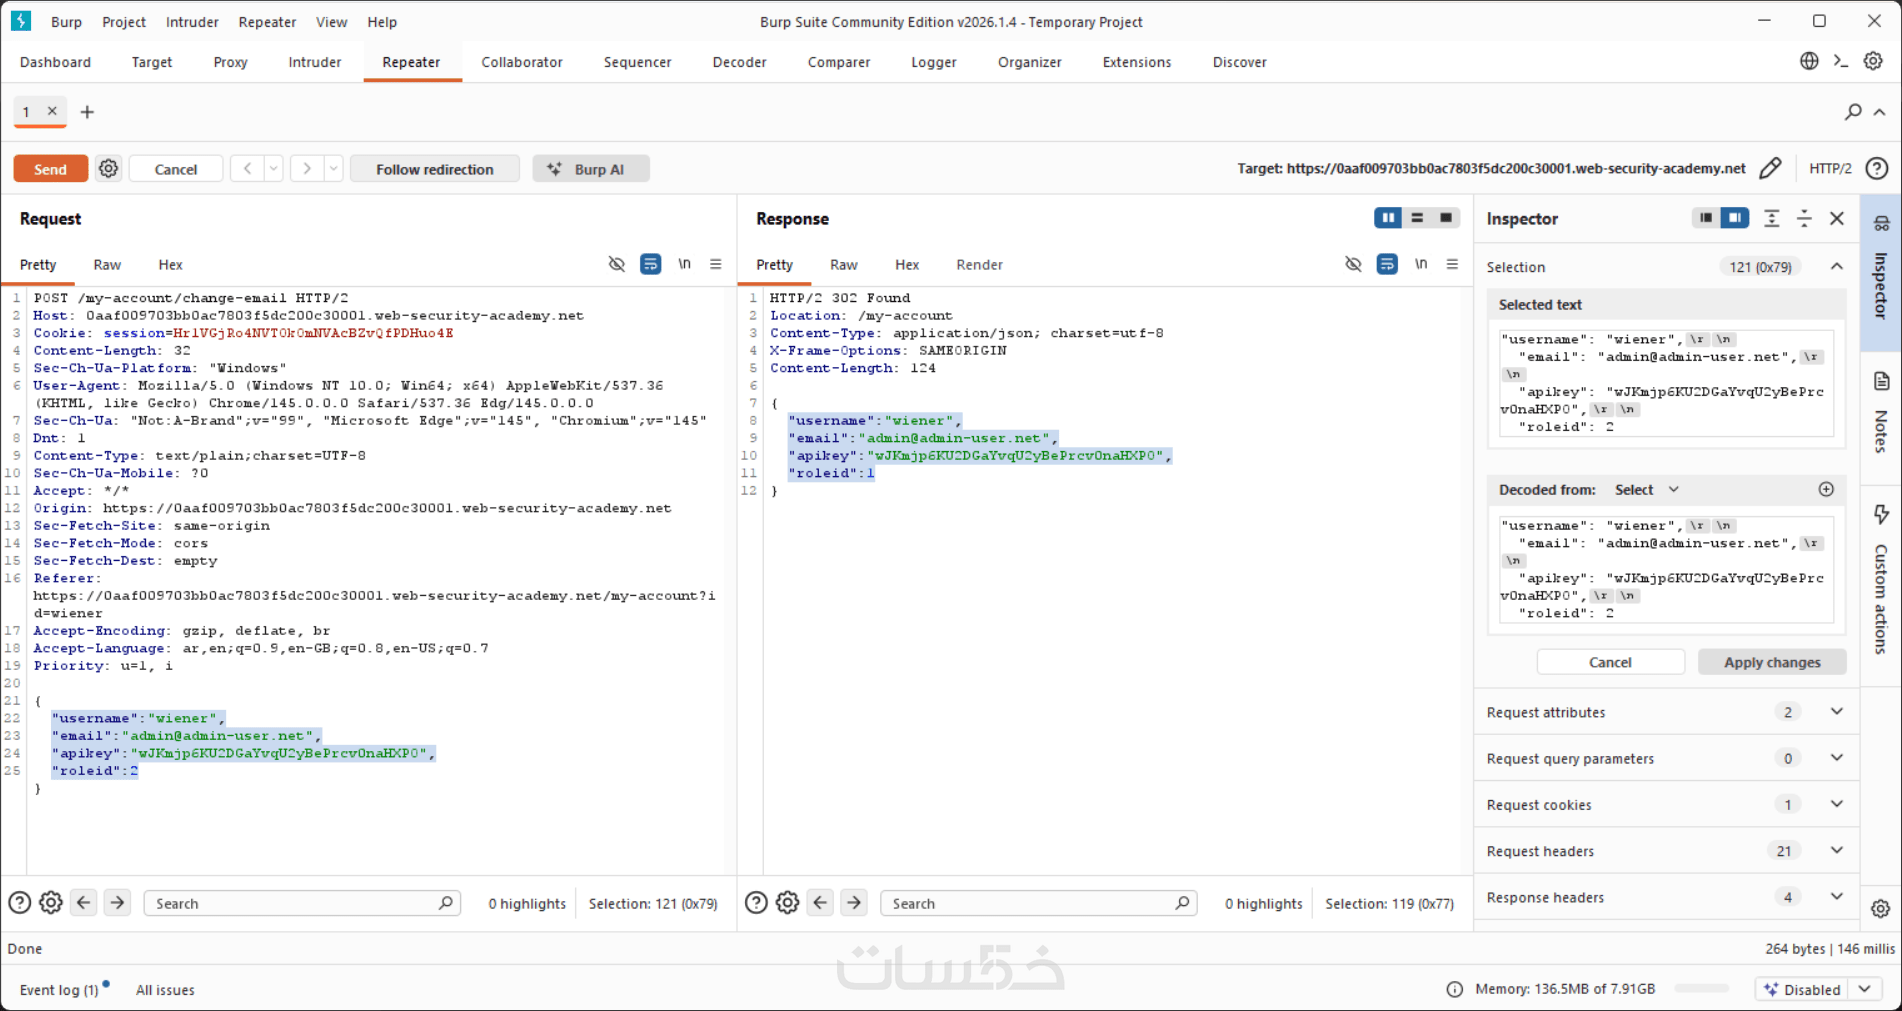Open Request search settings gear
Viewport: 1902px width, 1011px height.
(51, 903)
